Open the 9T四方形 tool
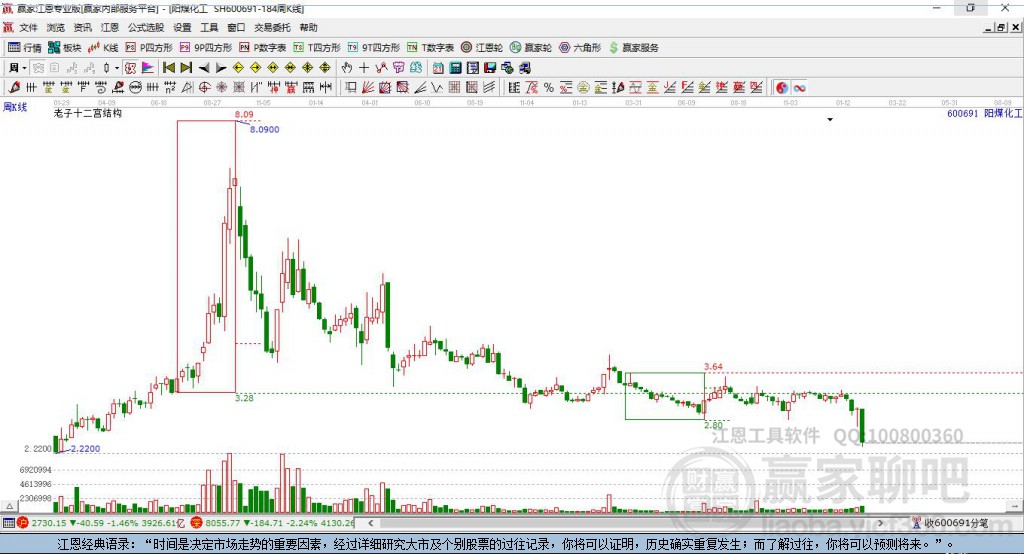Viewport: 1024px width, 554px height. tap(374, 48)
